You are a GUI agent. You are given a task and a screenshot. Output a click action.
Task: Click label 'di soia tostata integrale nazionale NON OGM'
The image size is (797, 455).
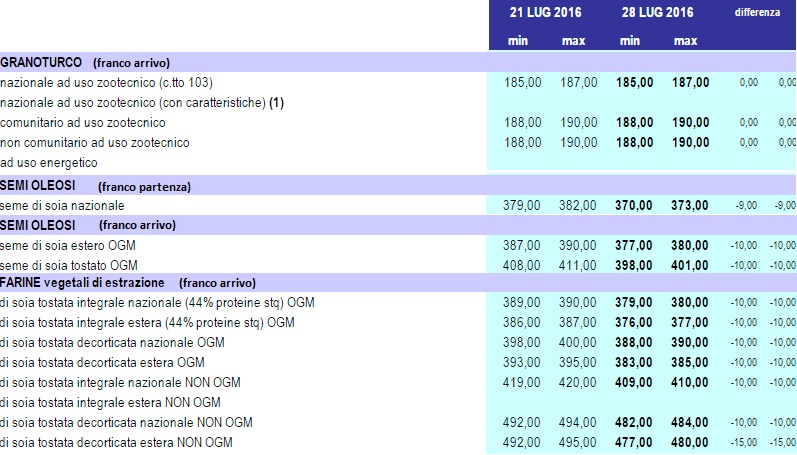[120, 382]
